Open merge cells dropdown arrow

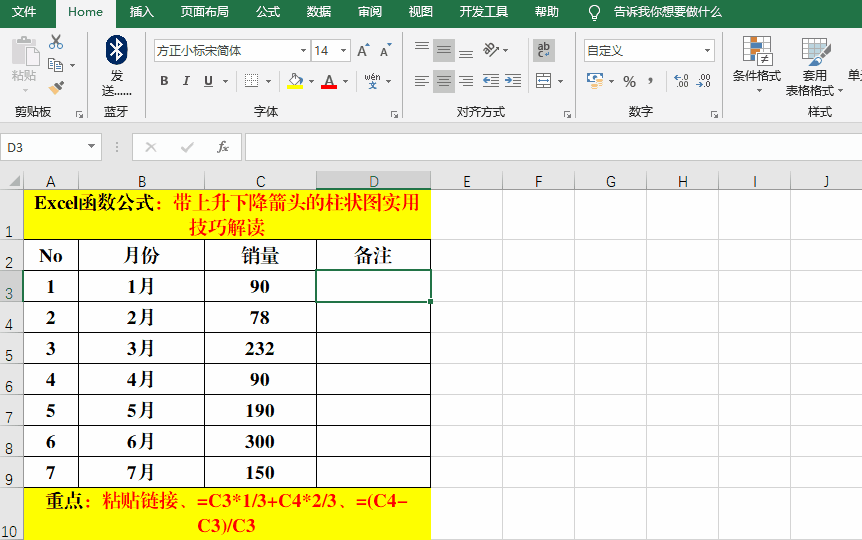coord(560,81)
